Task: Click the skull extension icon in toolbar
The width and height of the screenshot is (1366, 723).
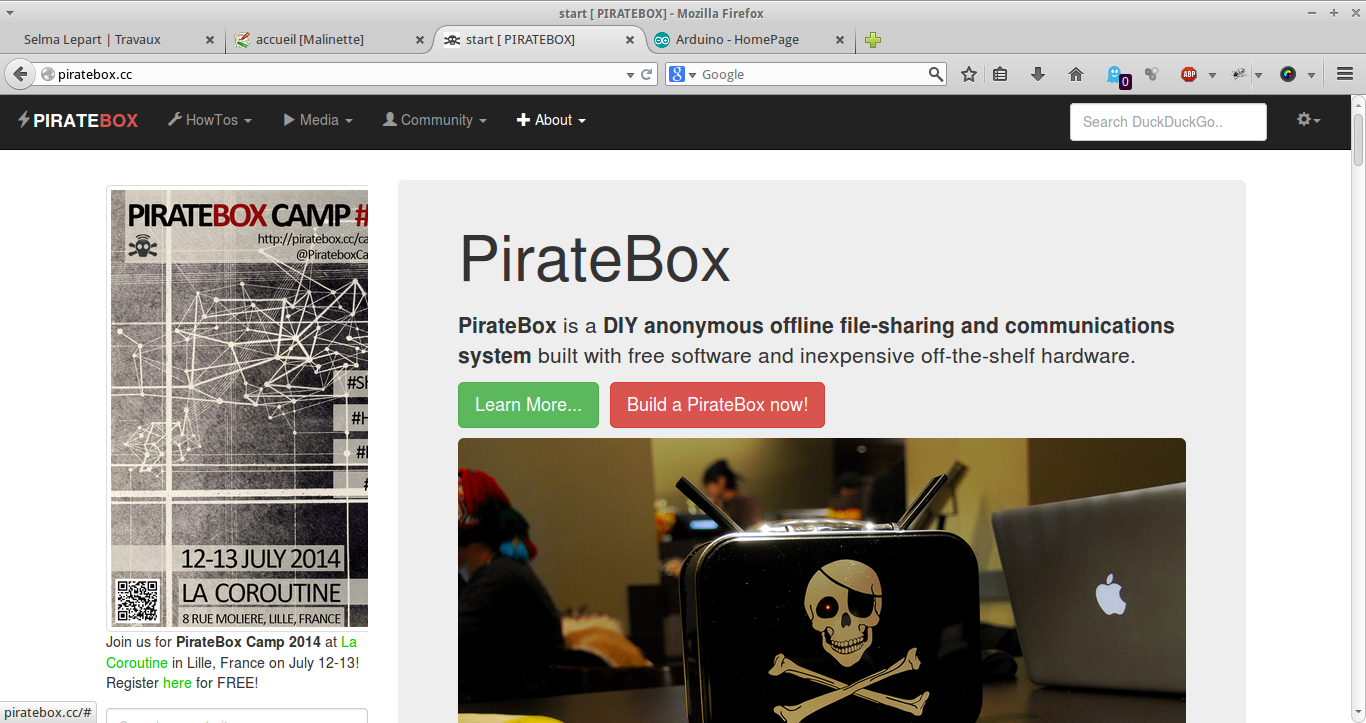Action: pos(1240,74)
